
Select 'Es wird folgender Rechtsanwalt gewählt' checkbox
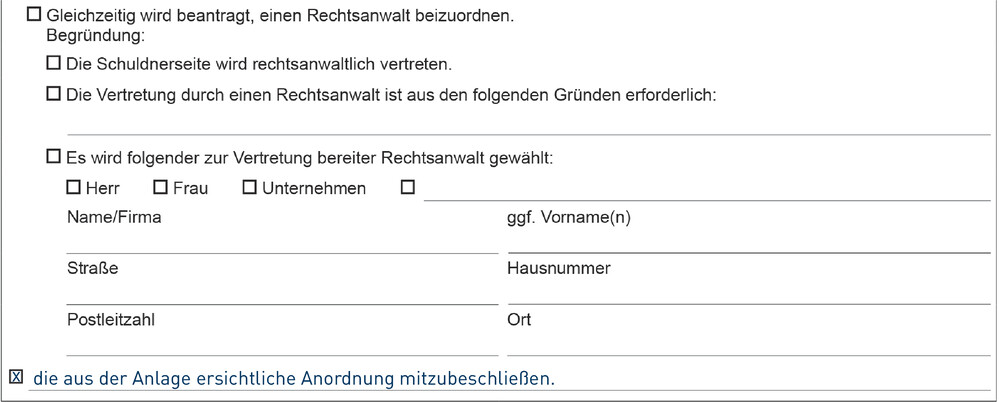(x=54, y=156)
